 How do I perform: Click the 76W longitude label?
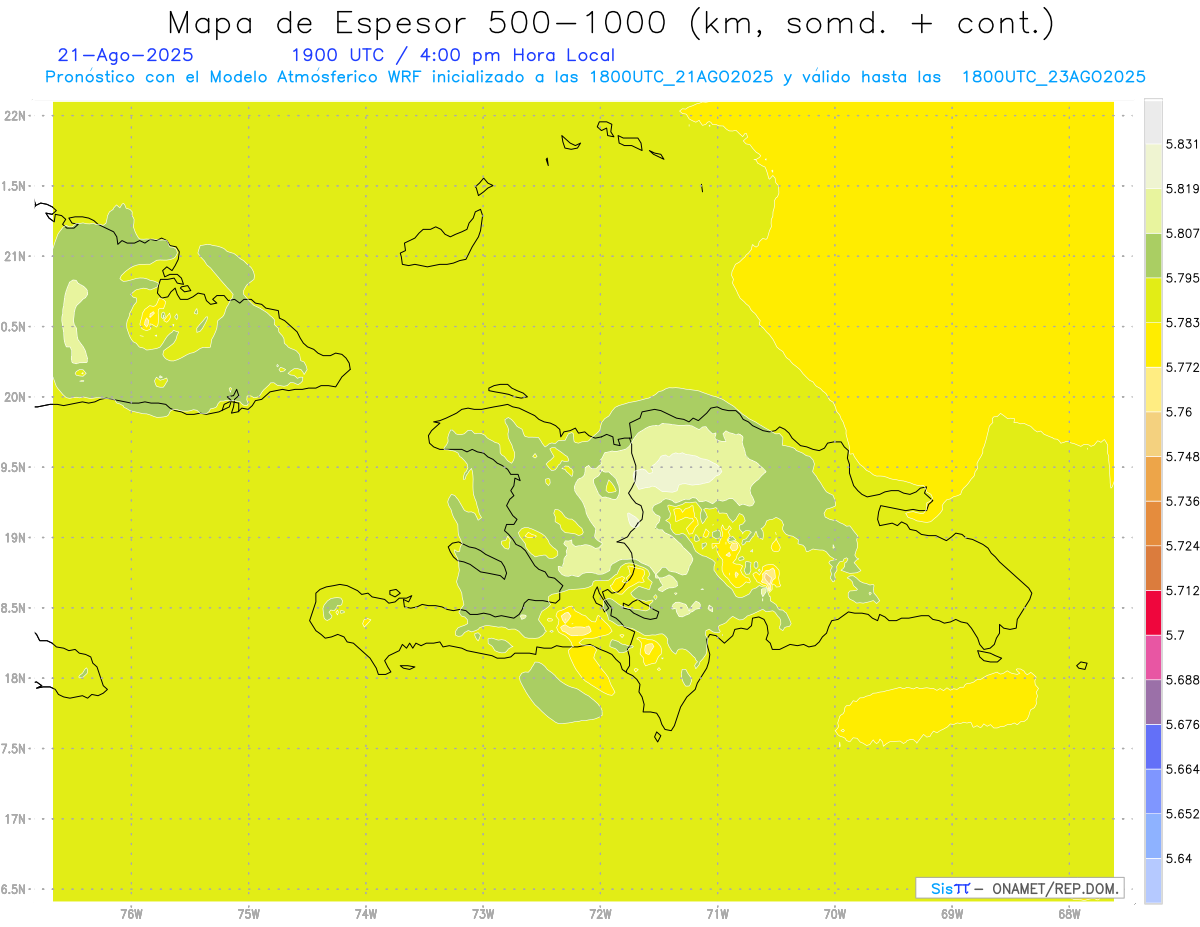point(131,914)
